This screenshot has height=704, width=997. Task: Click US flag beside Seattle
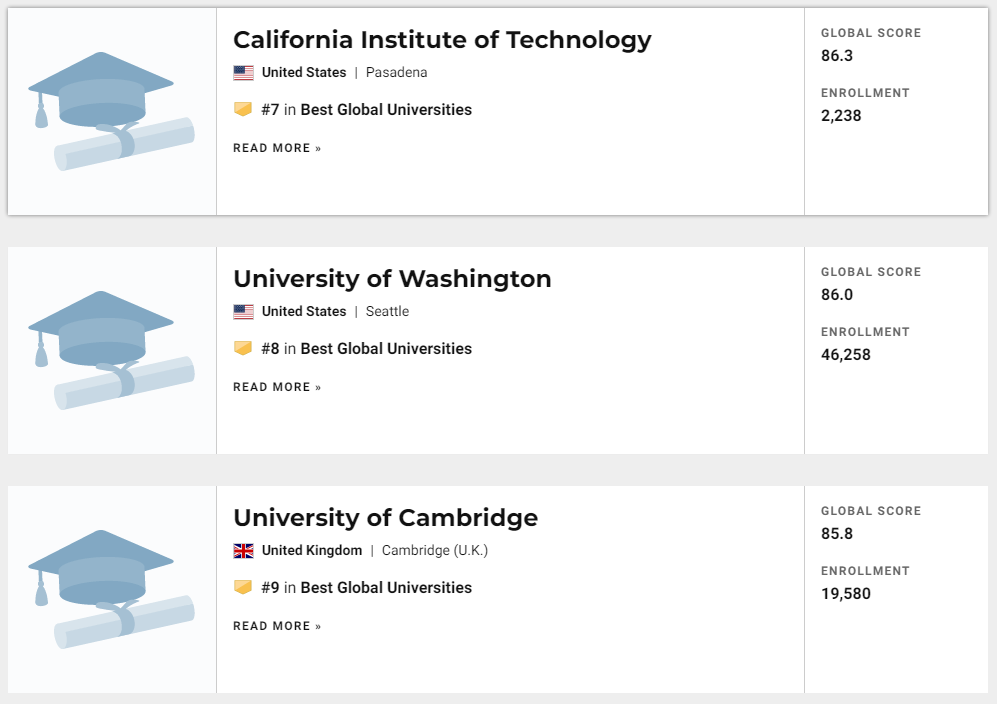pos(243,312)
